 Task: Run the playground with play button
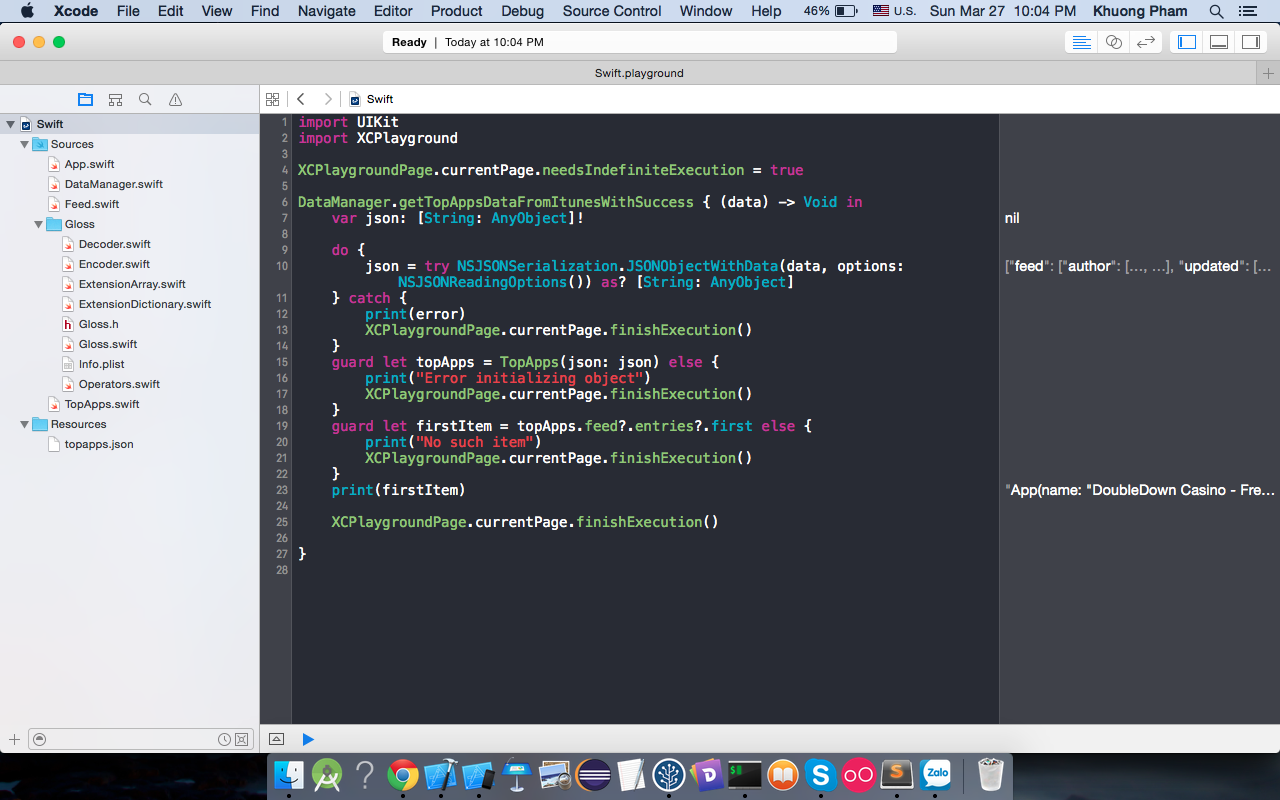[308, 739]
